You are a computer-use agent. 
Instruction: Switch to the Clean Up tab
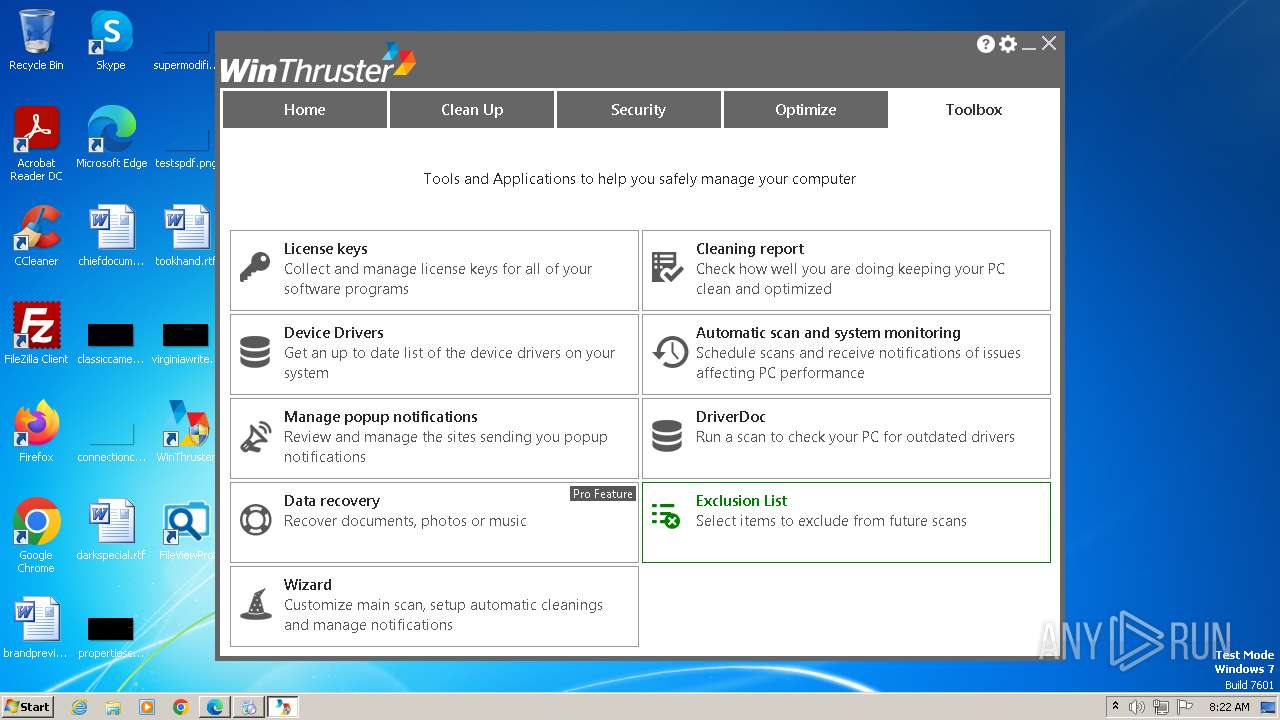(x=472, y=110)
